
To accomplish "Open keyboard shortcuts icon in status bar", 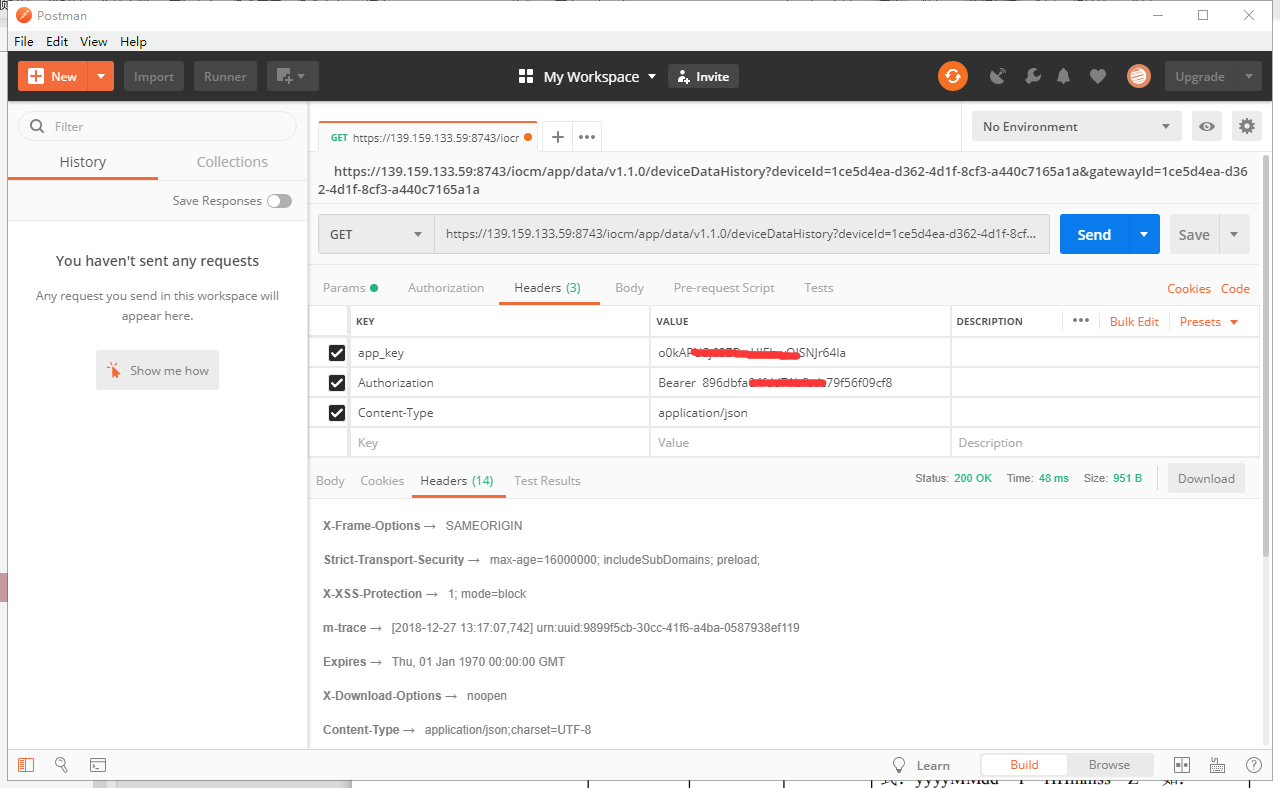I will (x=1218, y=765).
